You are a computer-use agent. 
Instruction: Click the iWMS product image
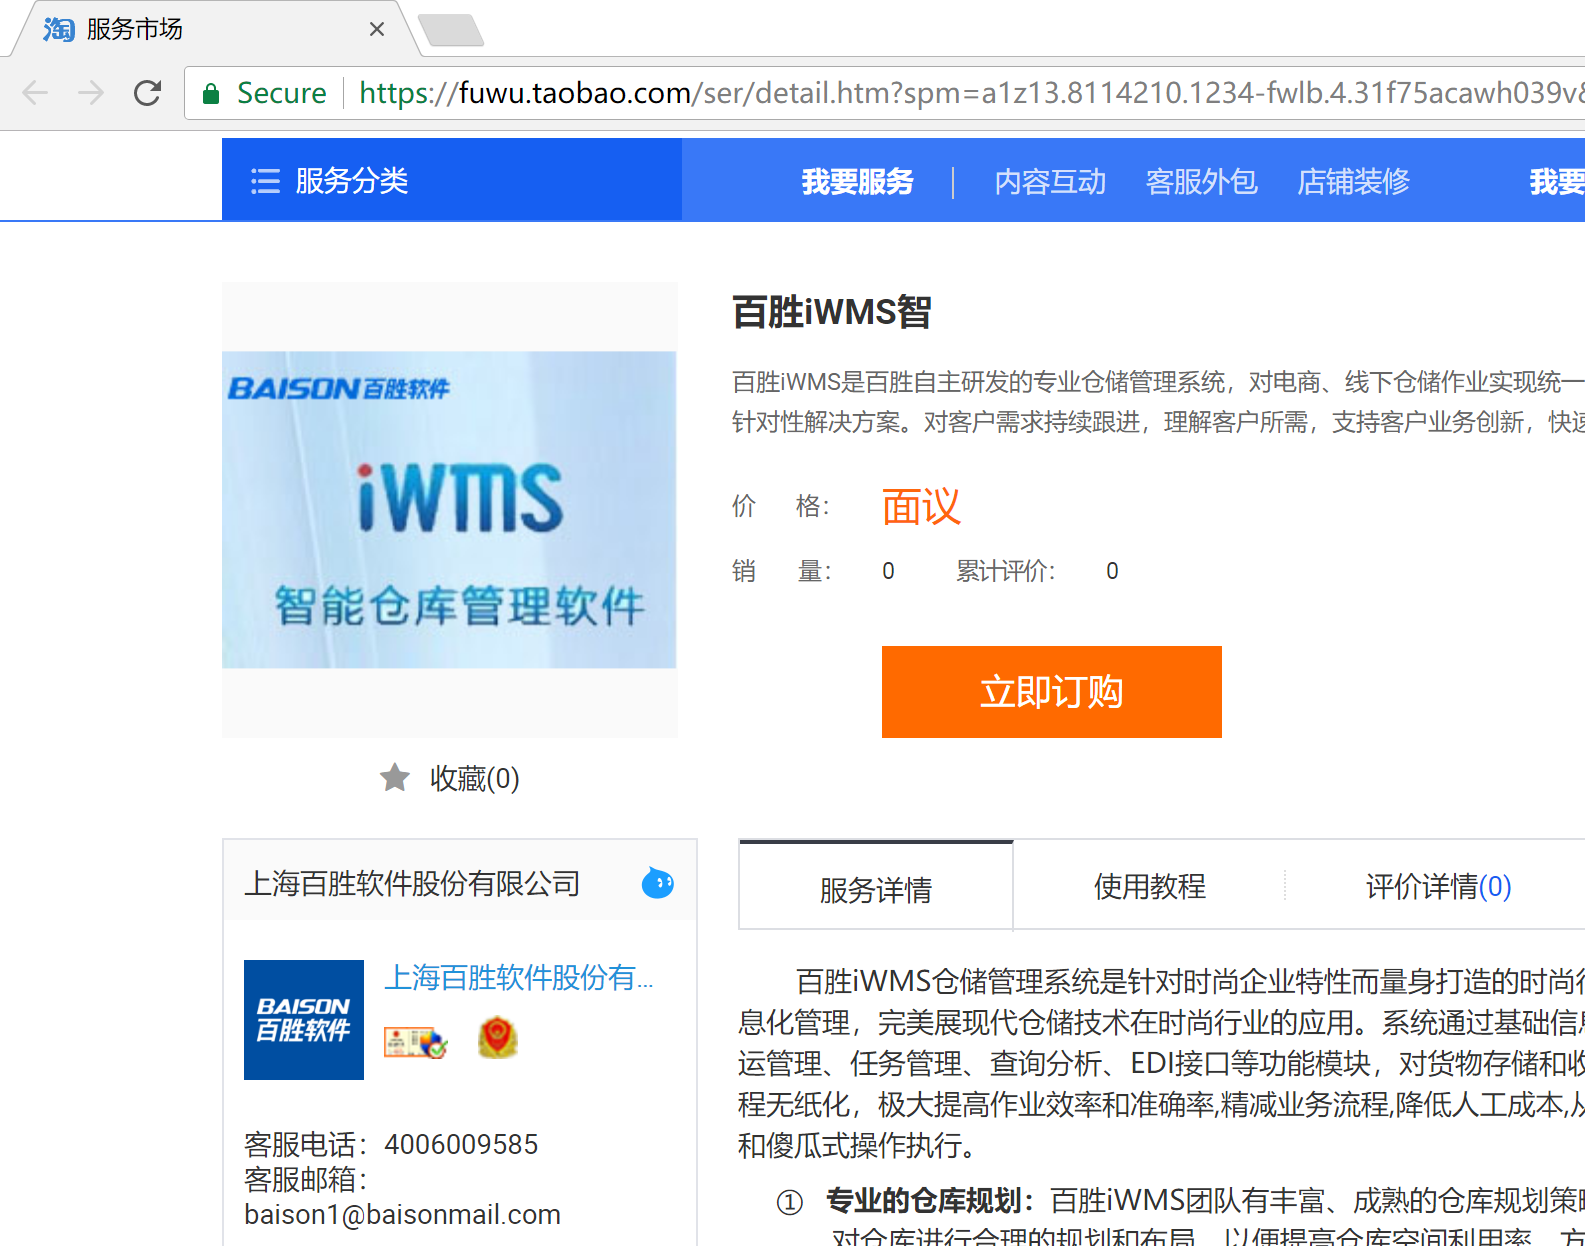click(x=449, y=510)
